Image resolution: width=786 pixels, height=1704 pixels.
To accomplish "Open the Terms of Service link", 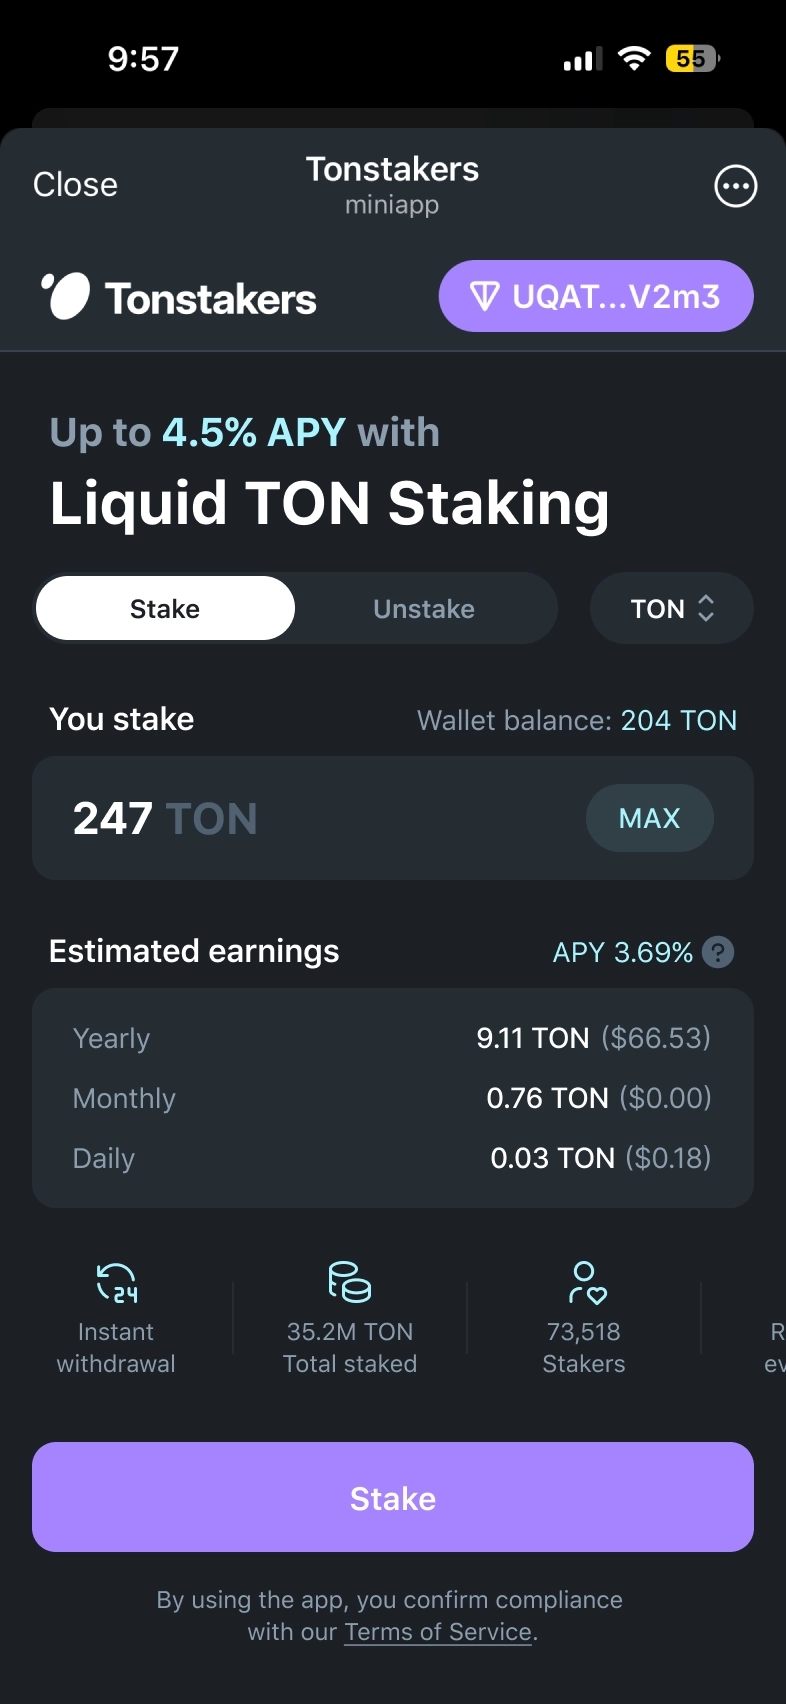I will [x=438, y=1632].
